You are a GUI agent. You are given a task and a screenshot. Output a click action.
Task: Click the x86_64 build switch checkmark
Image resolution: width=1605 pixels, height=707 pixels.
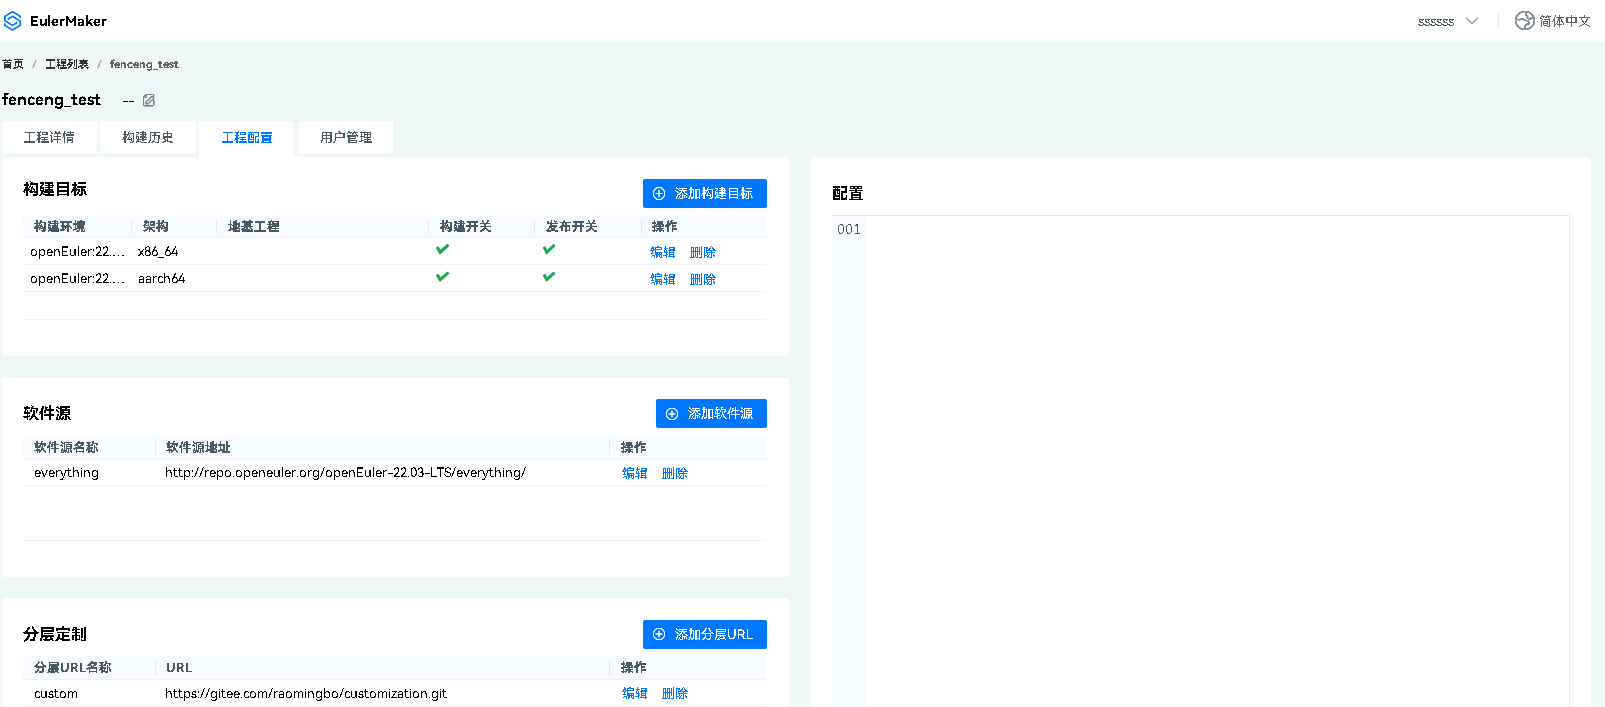click(x=442, y=250)
